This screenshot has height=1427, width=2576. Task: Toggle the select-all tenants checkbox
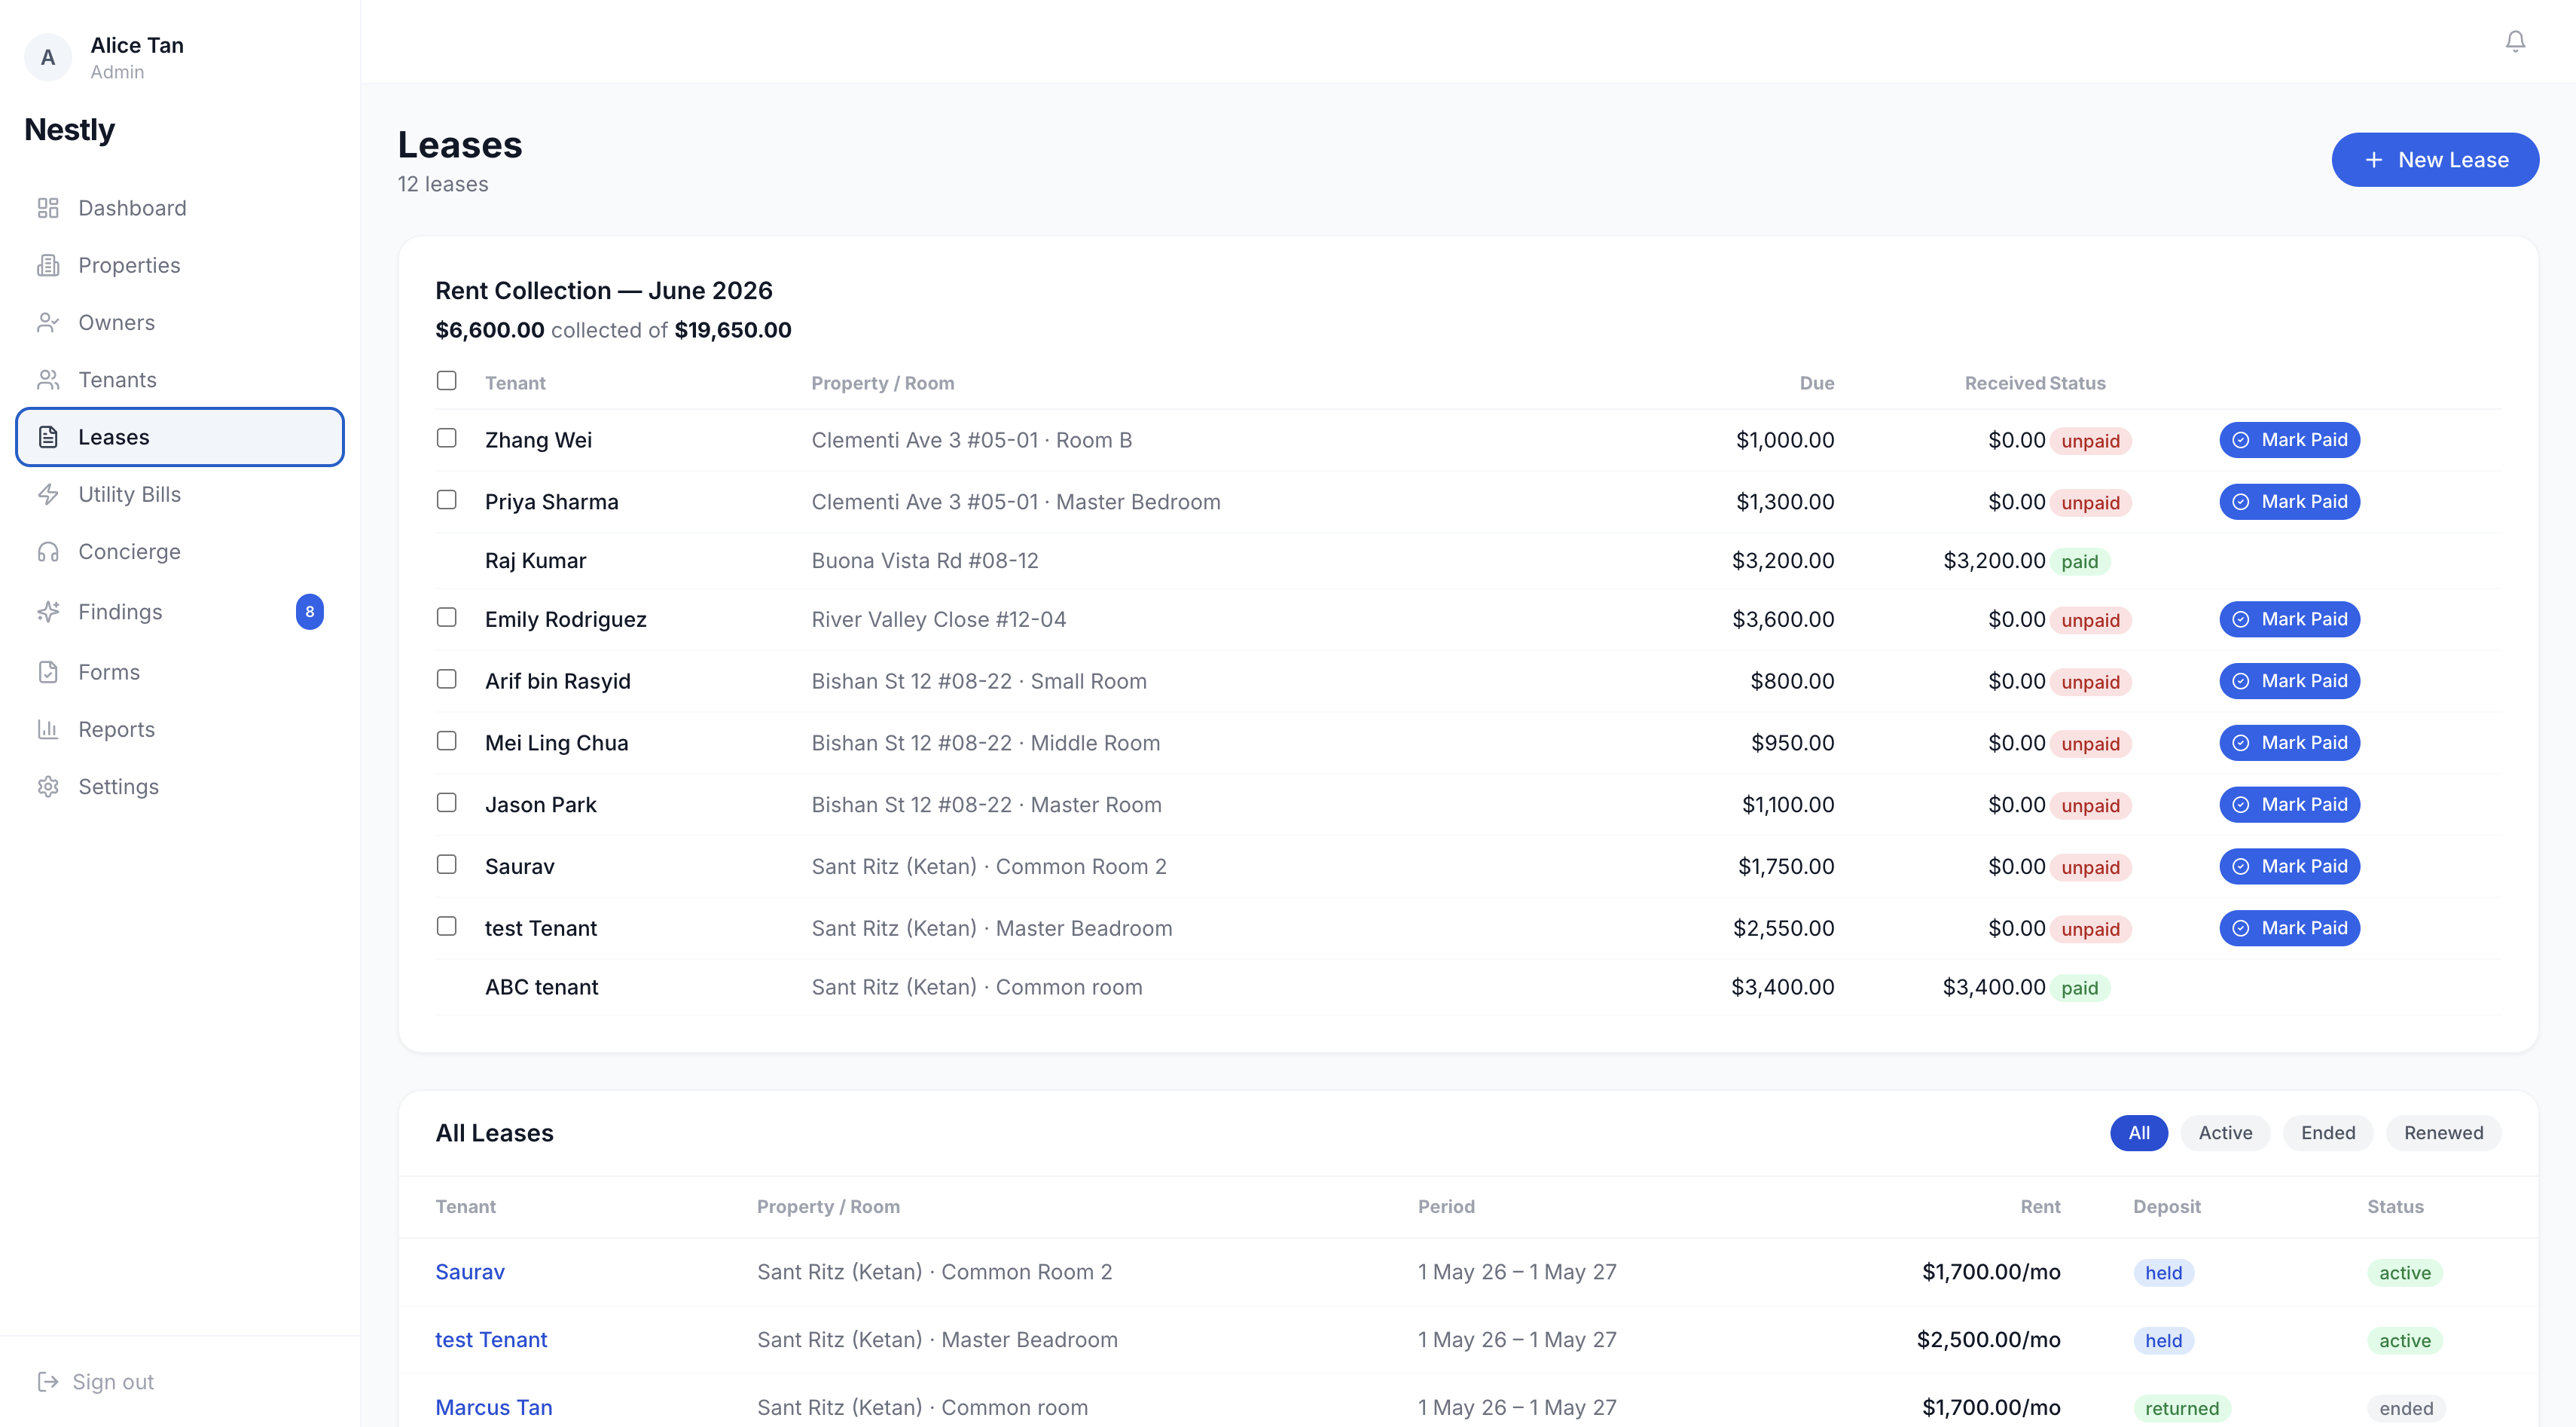click(x=446, y=381)
